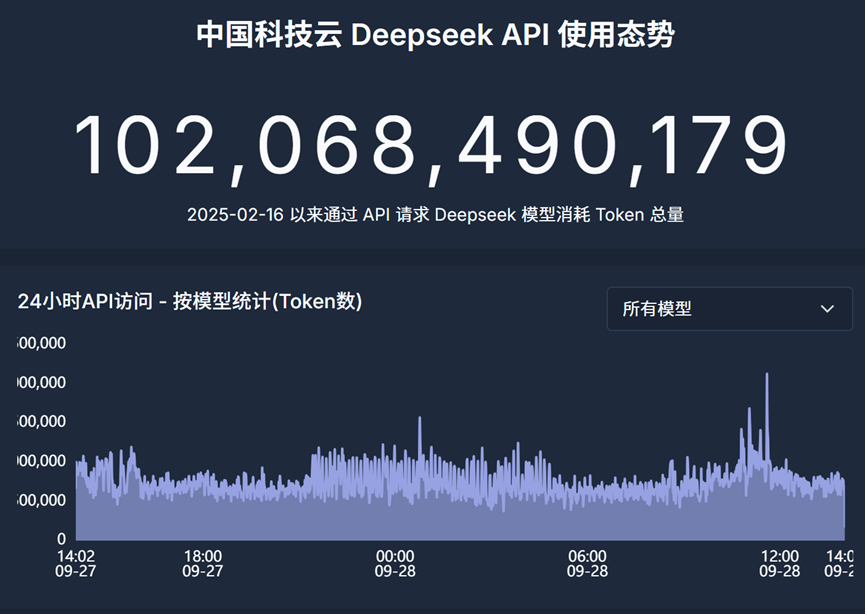Click the subtitle beginning with 2025-02-16
The width and height of the screenshot is (865, 614).
pyautogui.click(x=435, y=215)
